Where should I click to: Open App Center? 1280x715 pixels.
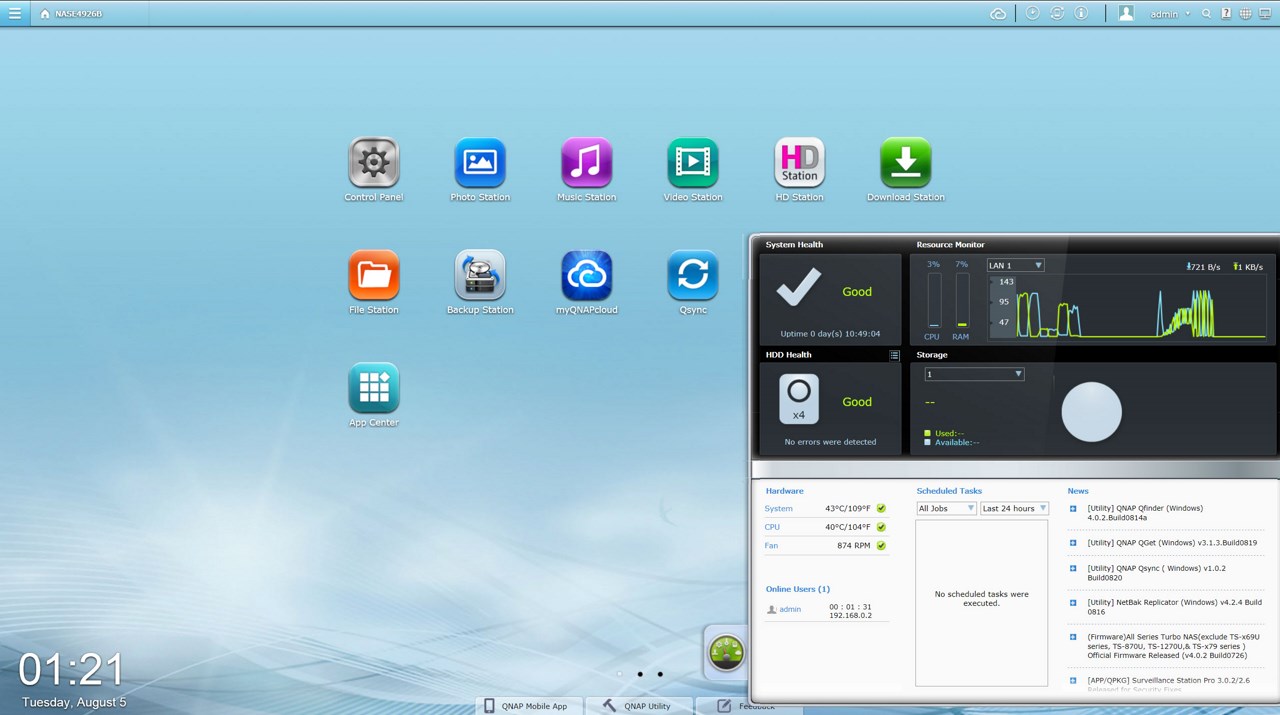pyautogui.click(x=374, y=388)
